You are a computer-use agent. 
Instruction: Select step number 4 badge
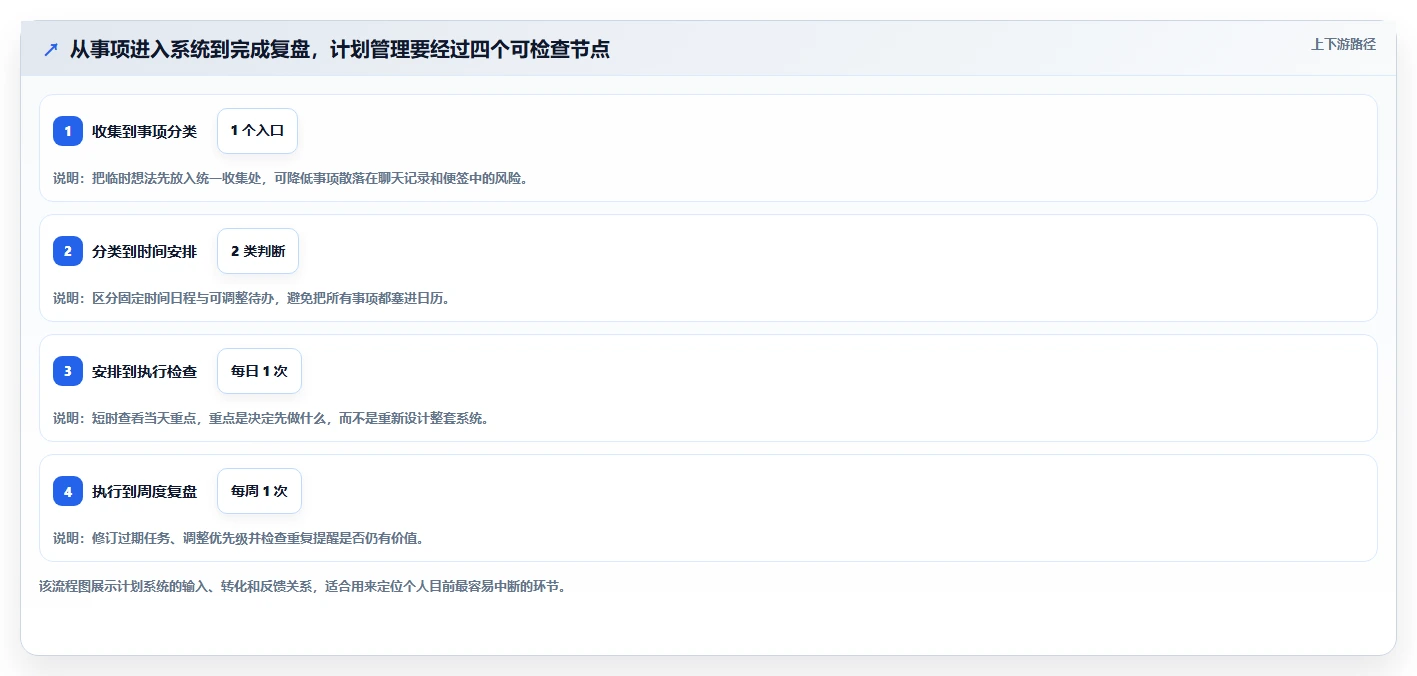(x=68, y=491)
